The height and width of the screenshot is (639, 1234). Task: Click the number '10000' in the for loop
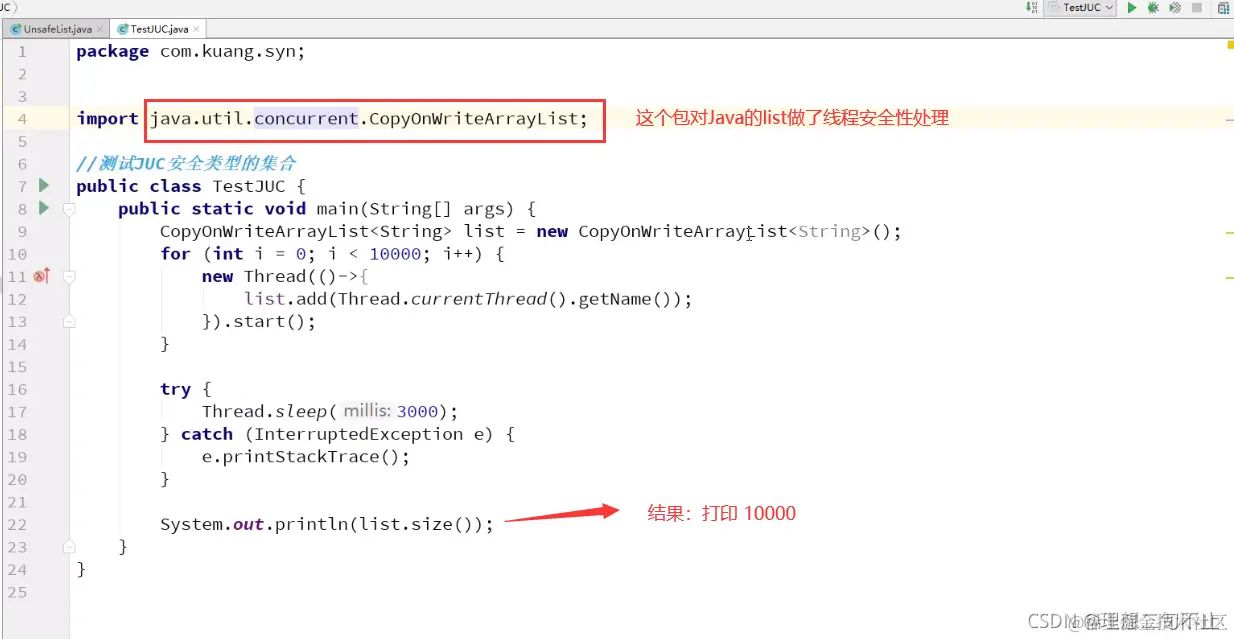click(x=395, y=254)
